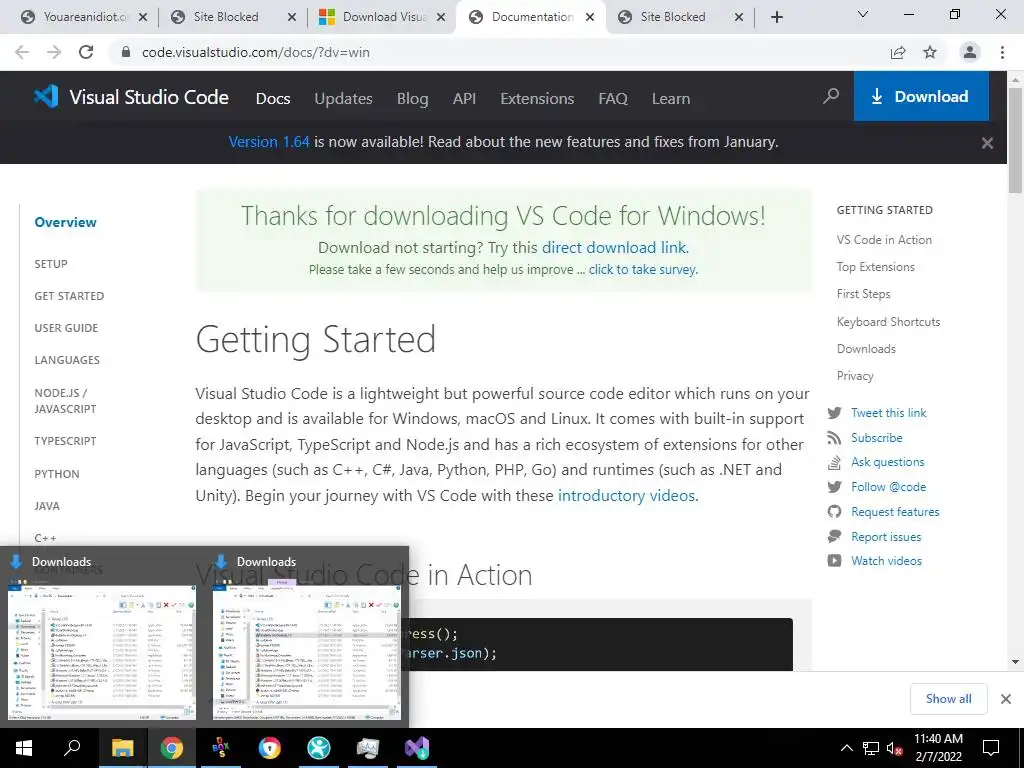Open the site search magnifier icon
This screenshot has width=1024, height=768.
(x=831, y=97)
